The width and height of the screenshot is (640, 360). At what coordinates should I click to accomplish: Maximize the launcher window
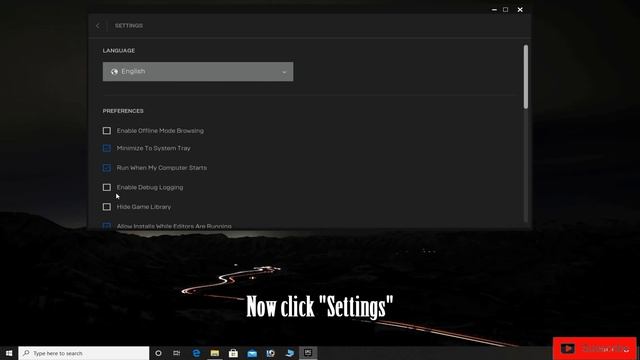[x=506, y=9]
